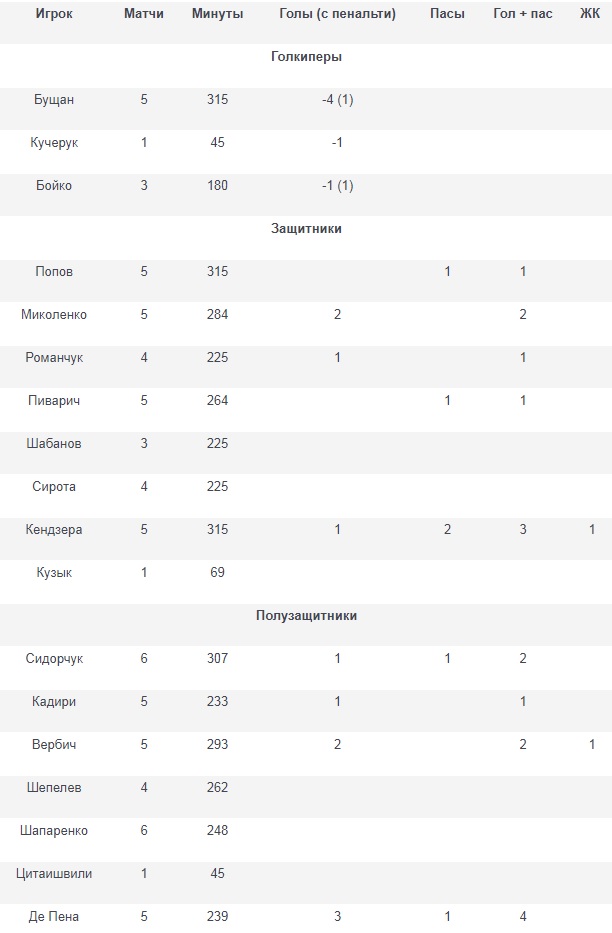Select player name Бущан
Image resolution: width=612 pixels, height=933 pixels.
pyautogui.click(x=54, y=100)
